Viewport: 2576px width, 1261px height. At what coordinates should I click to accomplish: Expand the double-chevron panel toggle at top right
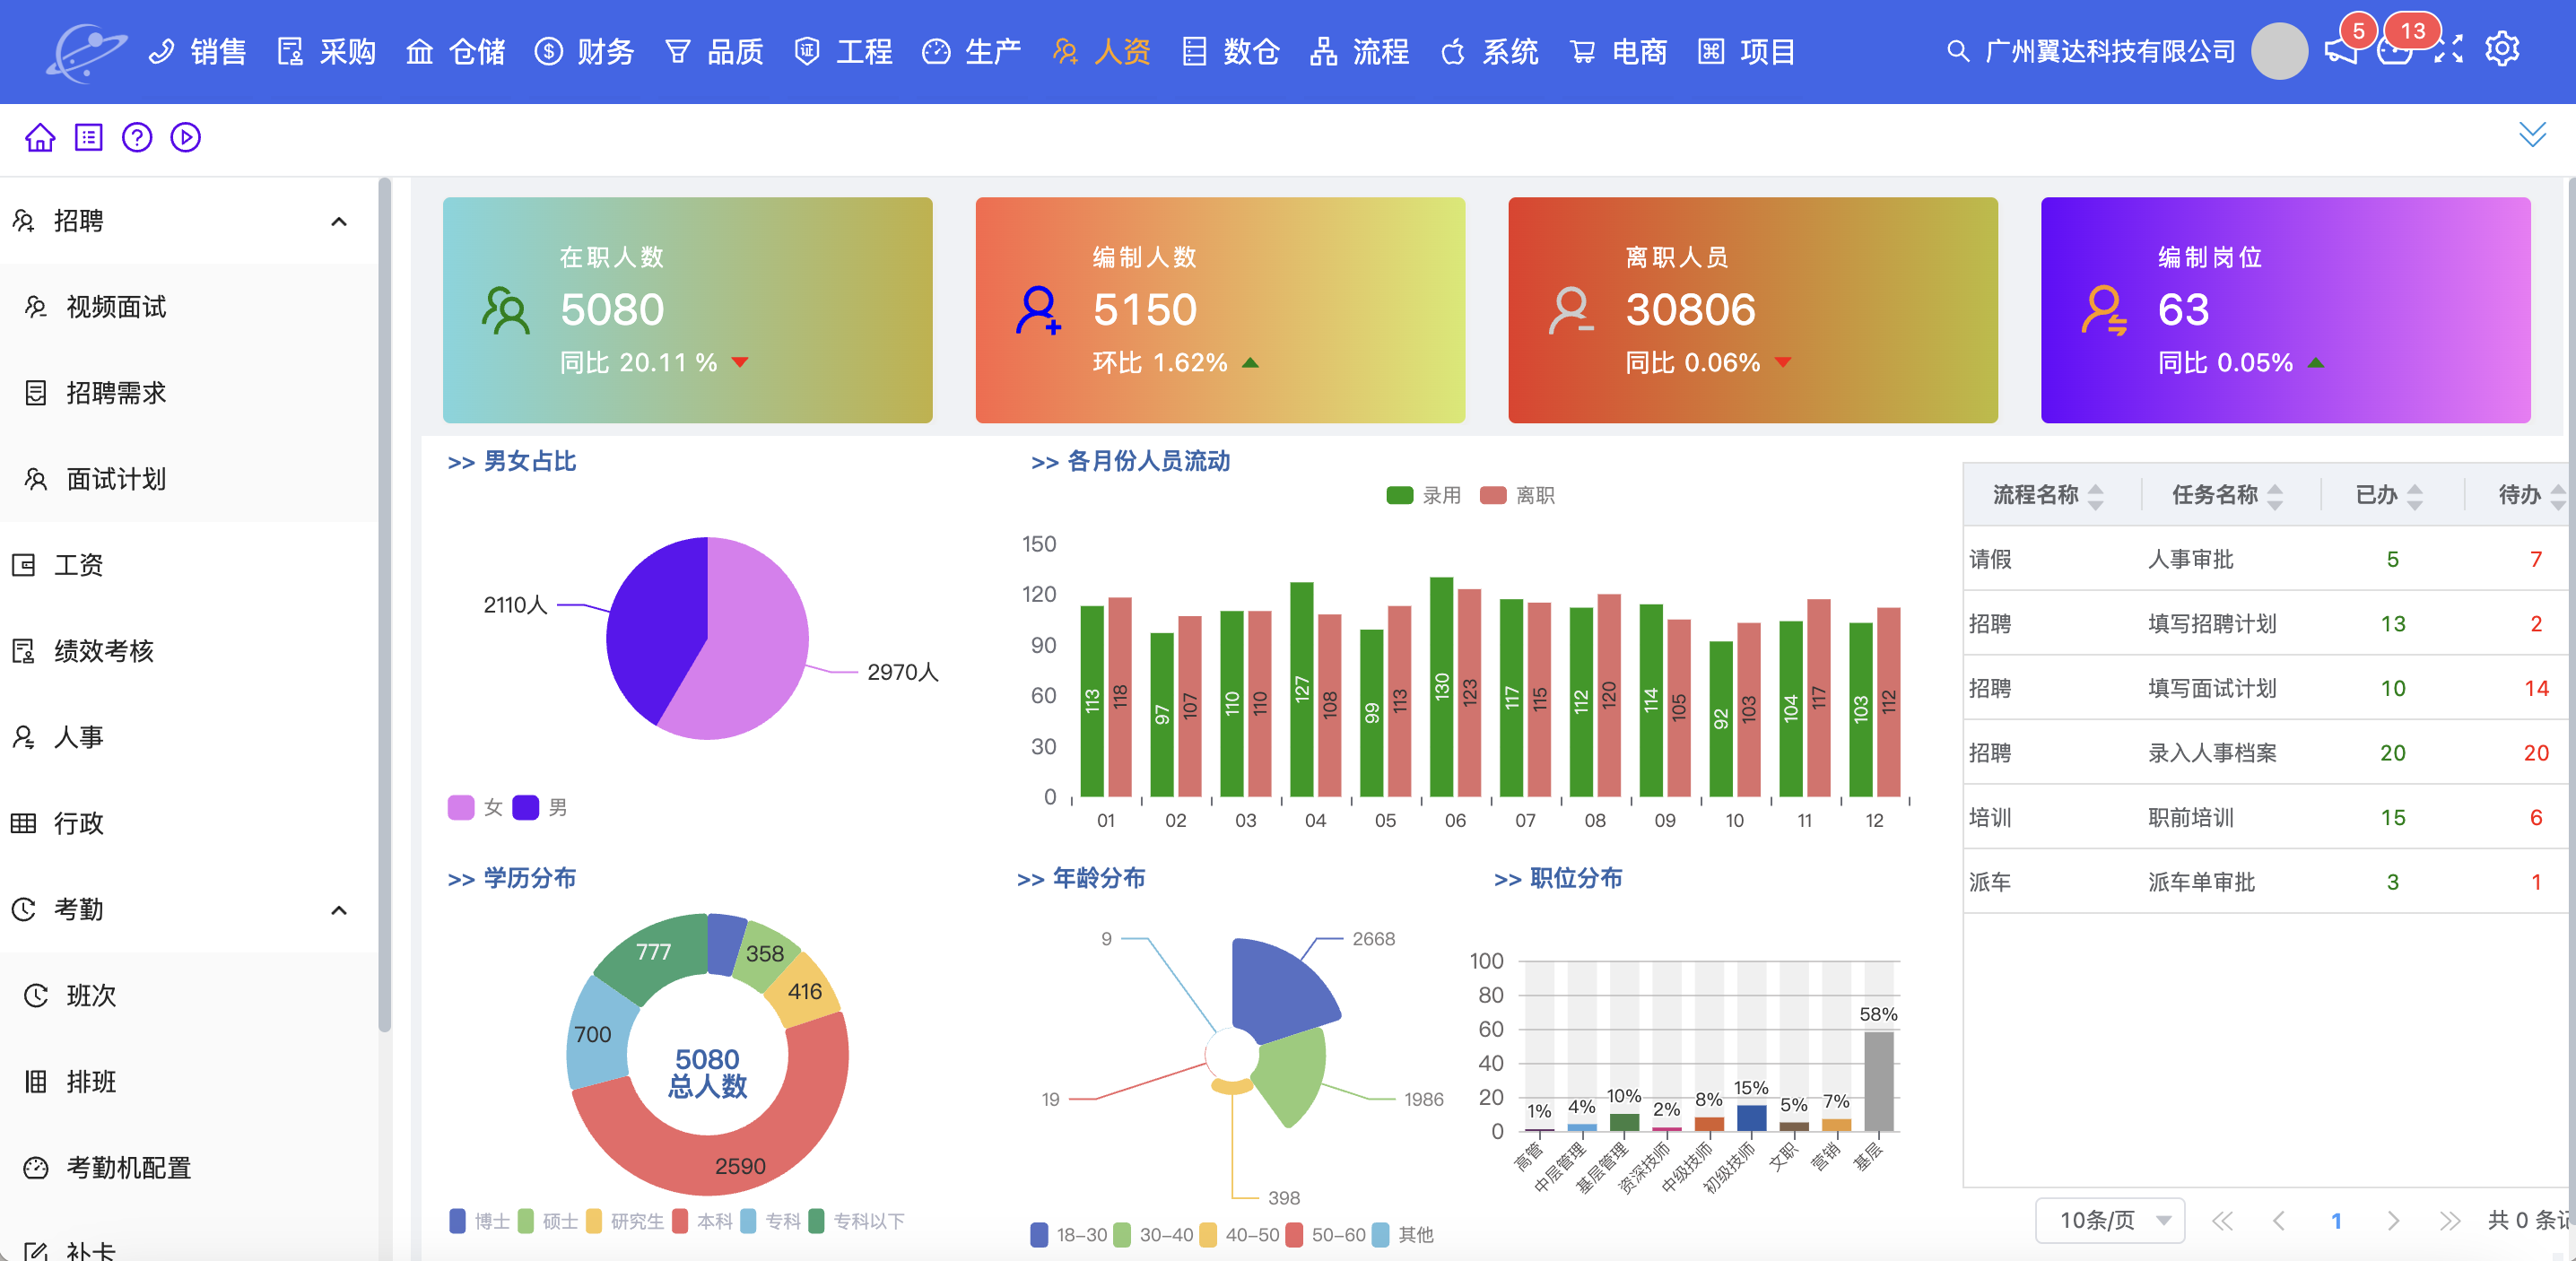tap(2532, 134)
